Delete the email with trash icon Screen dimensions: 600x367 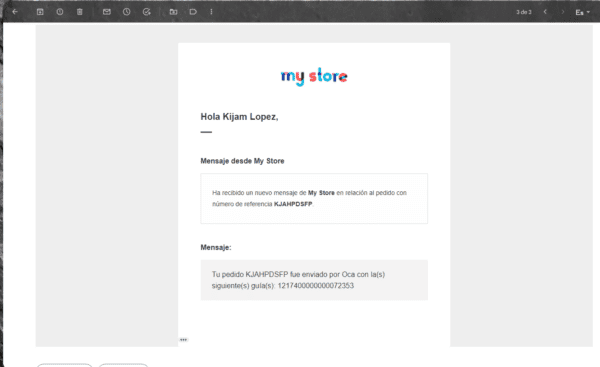[80, 12]
